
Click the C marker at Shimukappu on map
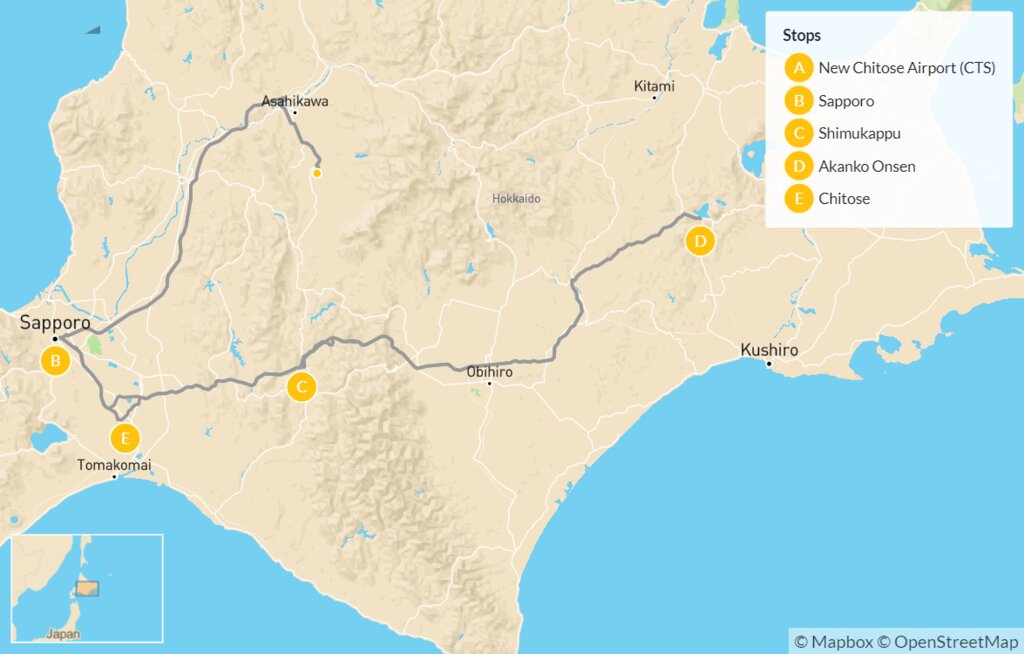click(302, 387)
